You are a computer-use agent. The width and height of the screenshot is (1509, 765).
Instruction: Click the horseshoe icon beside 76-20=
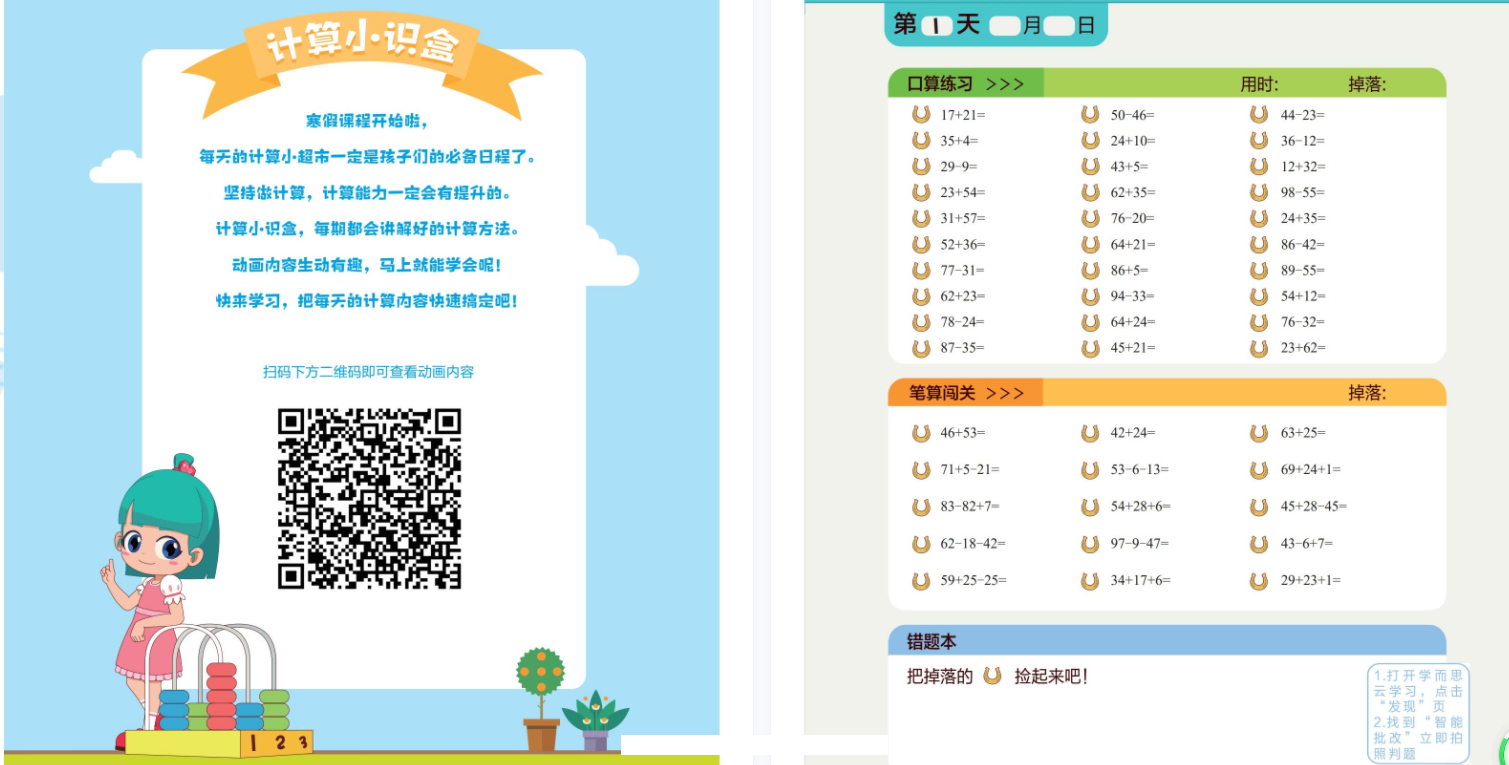pyautogui.click(x=1090, y=218)
